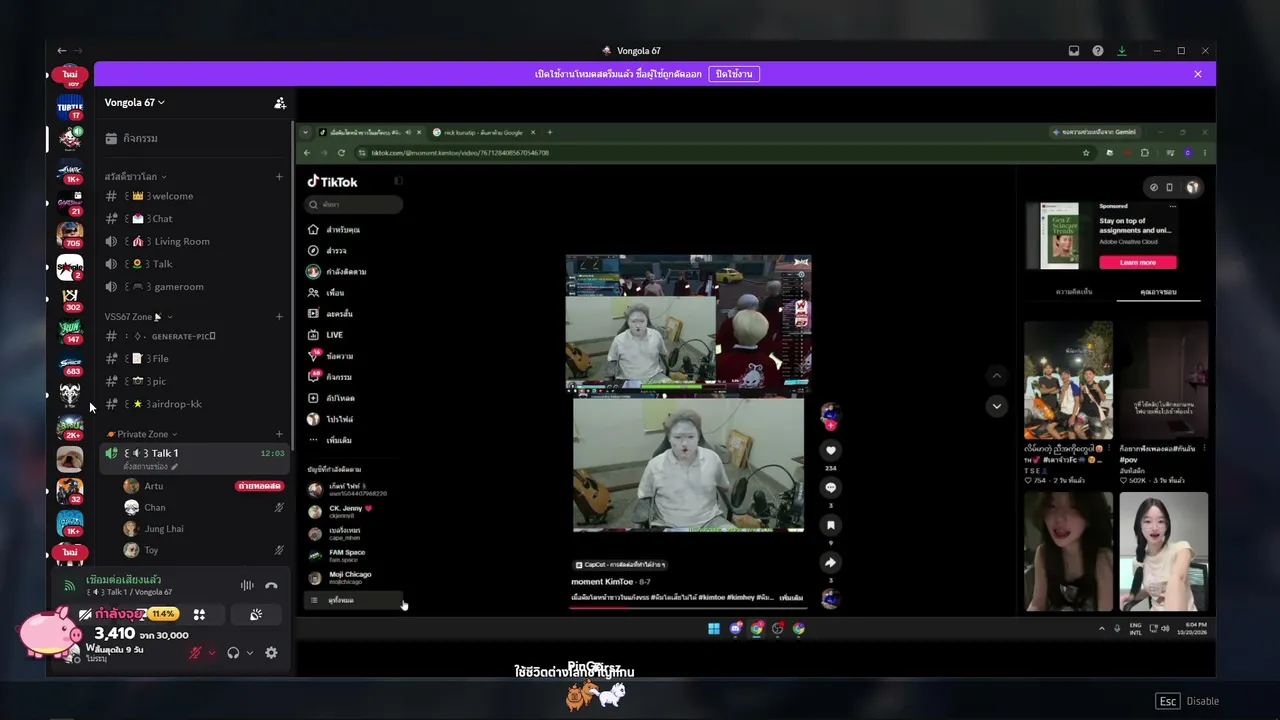Click the button in the purple streamer banner

[734, 74]
